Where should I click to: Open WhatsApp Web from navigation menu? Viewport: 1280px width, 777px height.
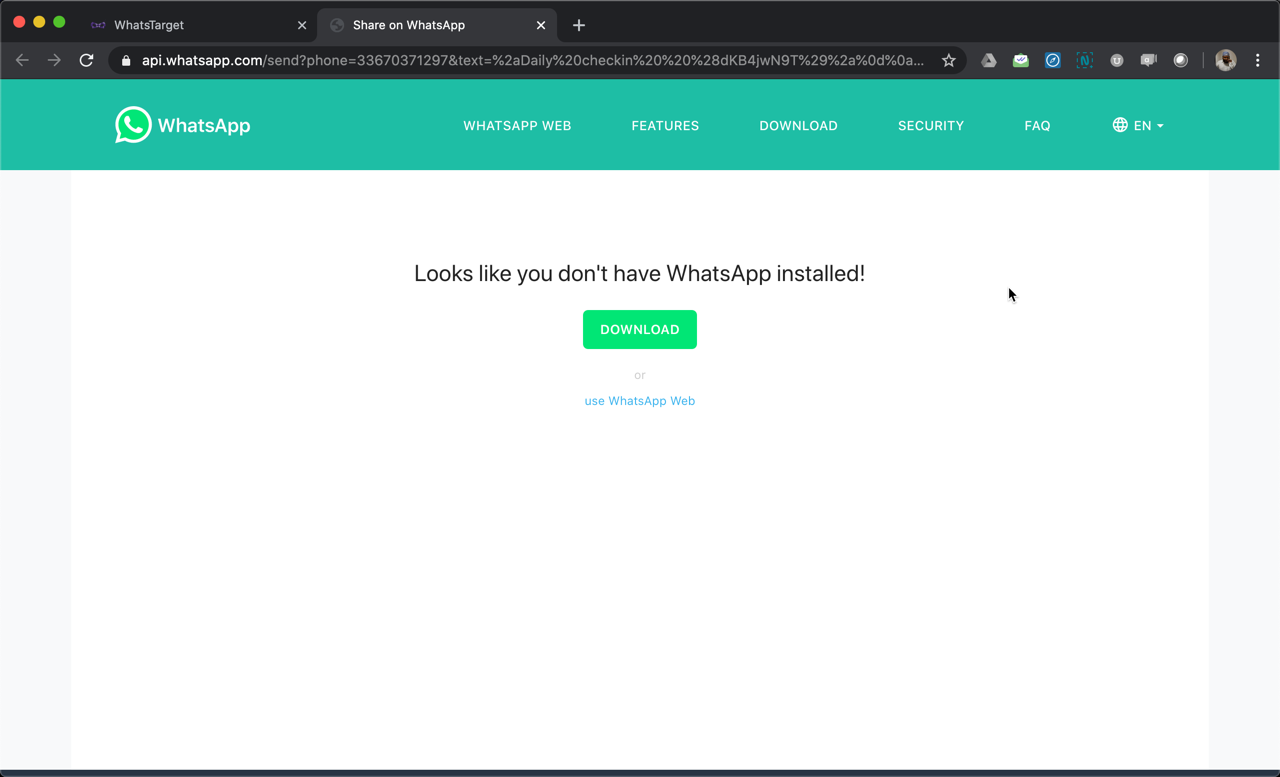(x=517, y=125)
